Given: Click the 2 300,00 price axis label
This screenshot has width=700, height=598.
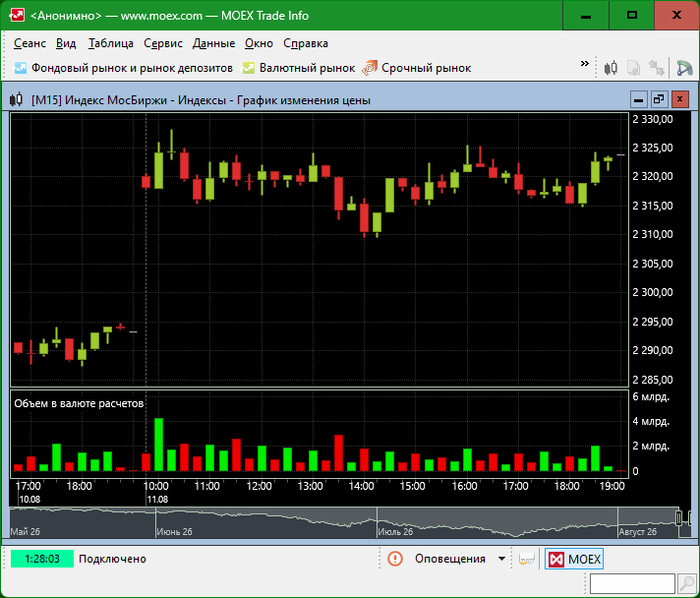Looking at the screenshot, I should coord(653,292).
